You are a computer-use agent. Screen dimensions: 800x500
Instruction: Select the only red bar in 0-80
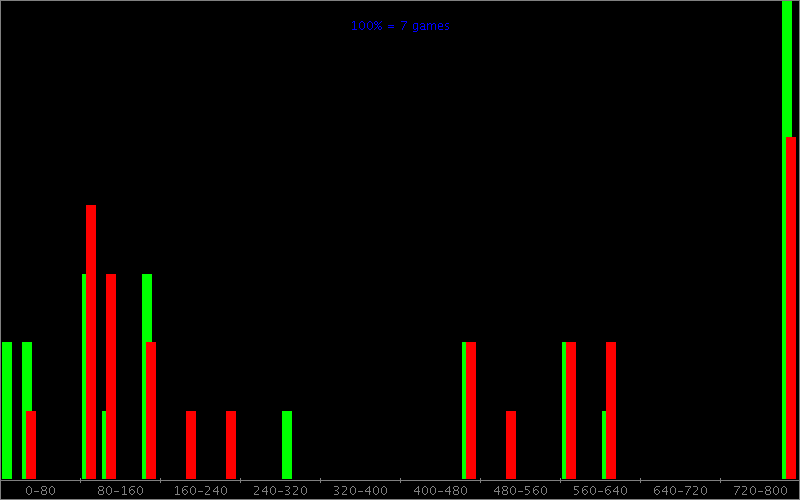coord(31,445)
